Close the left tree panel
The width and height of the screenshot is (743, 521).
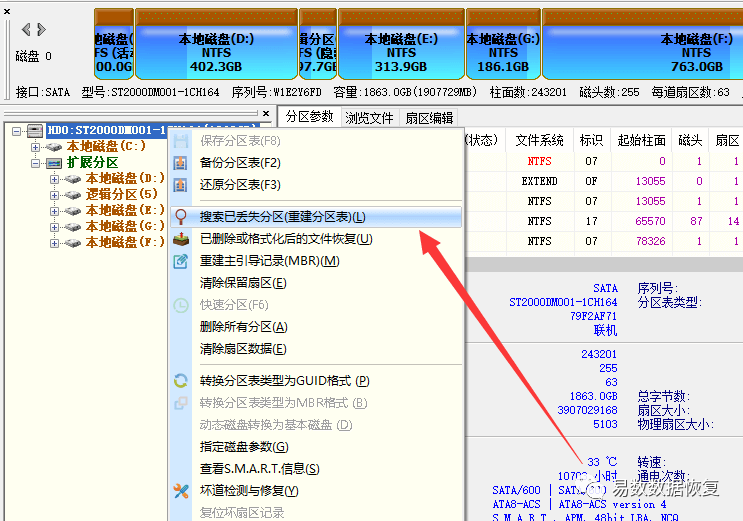[x=266, y=113]
